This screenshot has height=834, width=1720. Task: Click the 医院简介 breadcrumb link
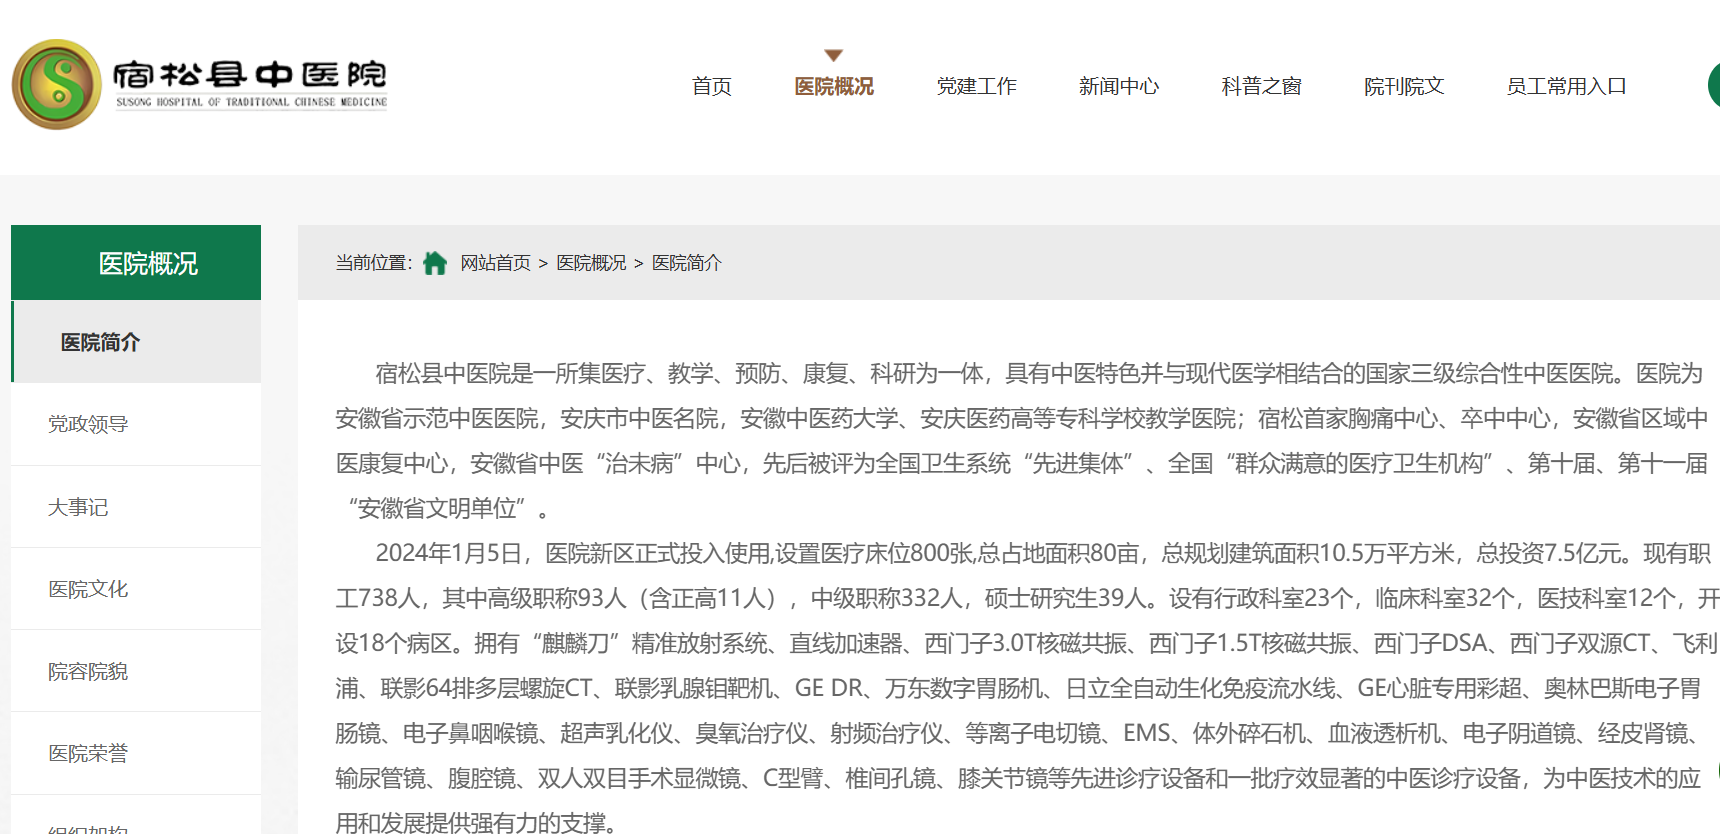687,263
